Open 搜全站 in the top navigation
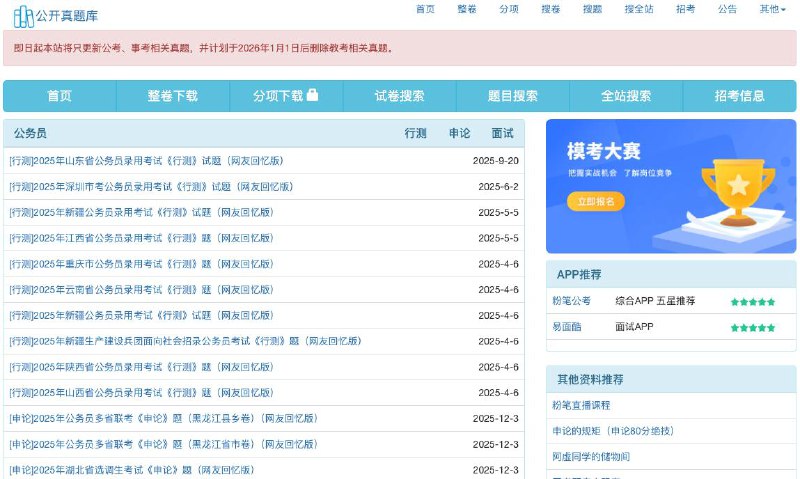The image size is (800, 479). (x=639, y=9)
